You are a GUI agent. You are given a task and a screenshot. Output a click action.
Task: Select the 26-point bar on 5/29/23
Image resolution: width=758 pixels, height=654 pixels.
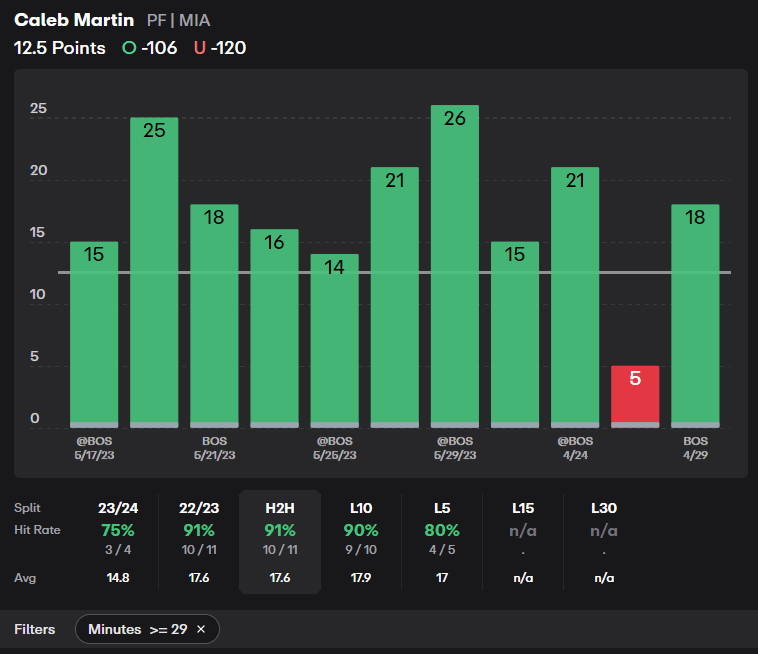coord(454,266)
